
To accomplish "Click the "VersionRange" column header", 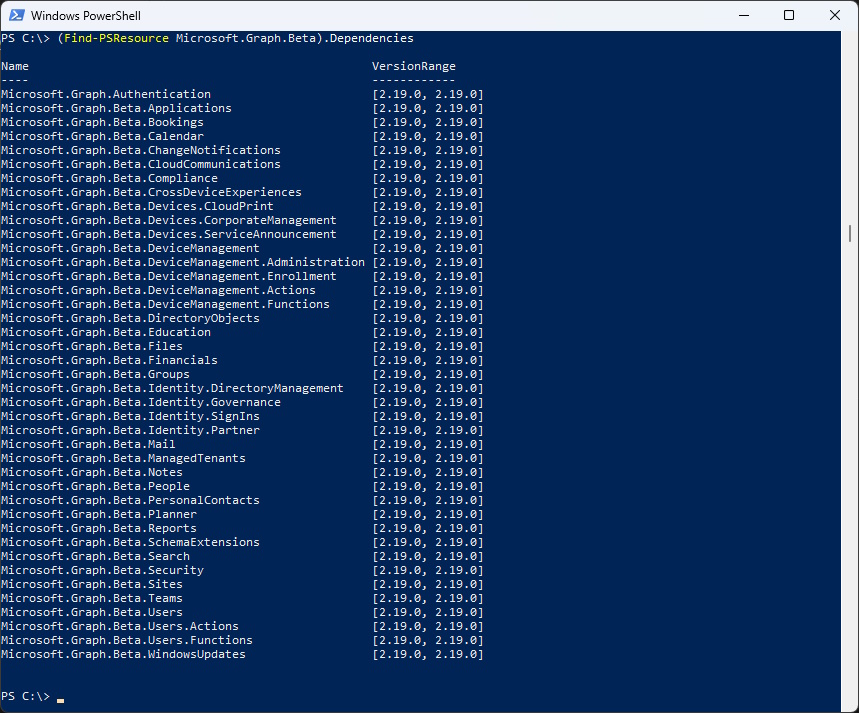I will (x=413, y=66).
